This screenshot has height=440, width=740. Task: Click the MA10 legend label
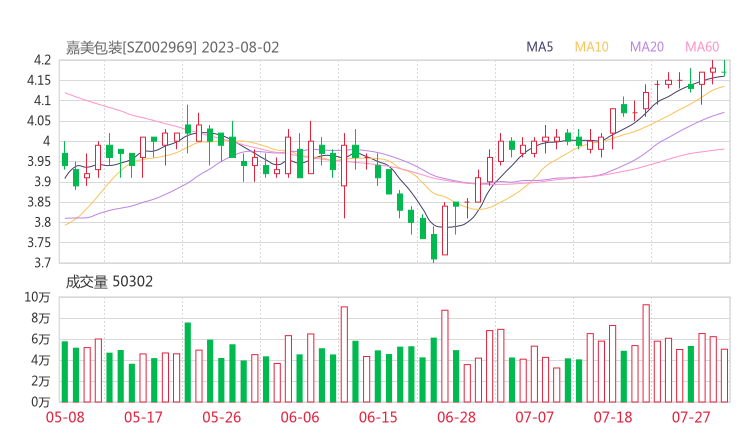[x=591, y=47]
